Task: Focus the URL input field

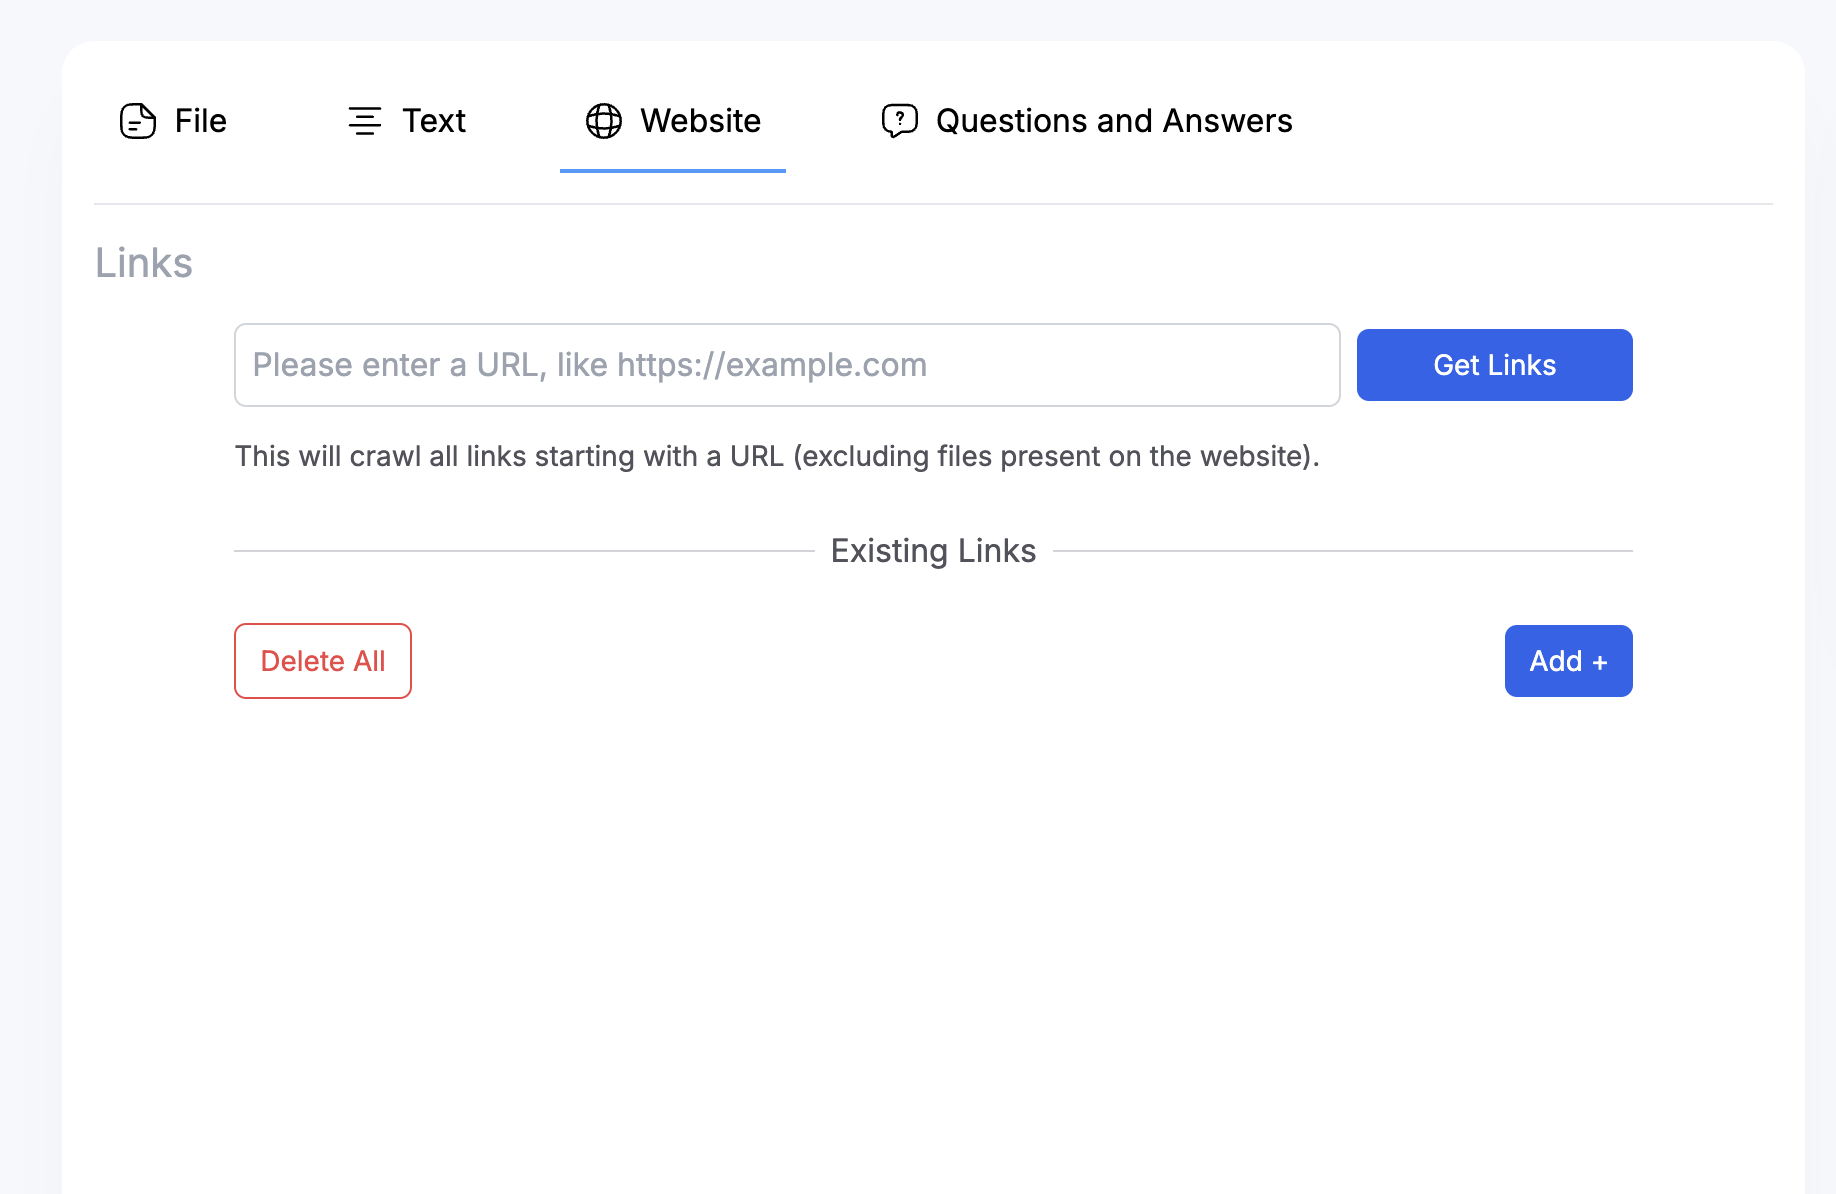Action: (787, 365)
